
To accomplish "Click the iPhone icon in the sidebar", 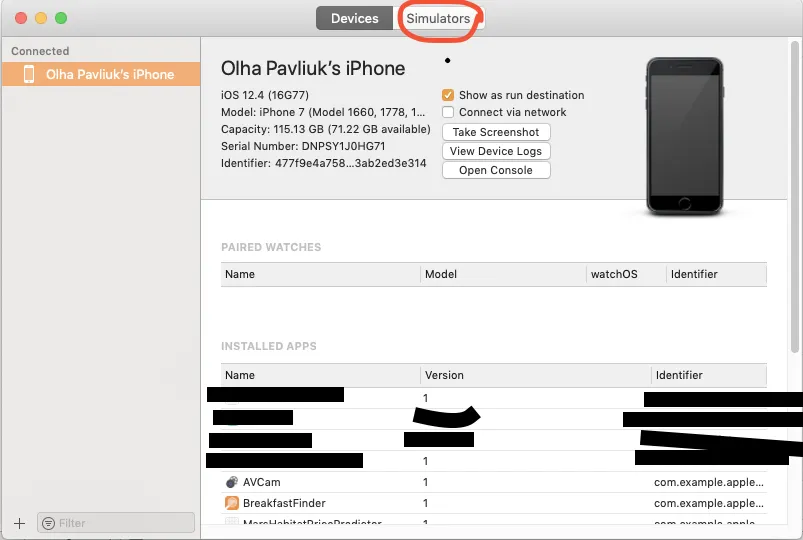I will pyautogui.click(x=29, y=74).
